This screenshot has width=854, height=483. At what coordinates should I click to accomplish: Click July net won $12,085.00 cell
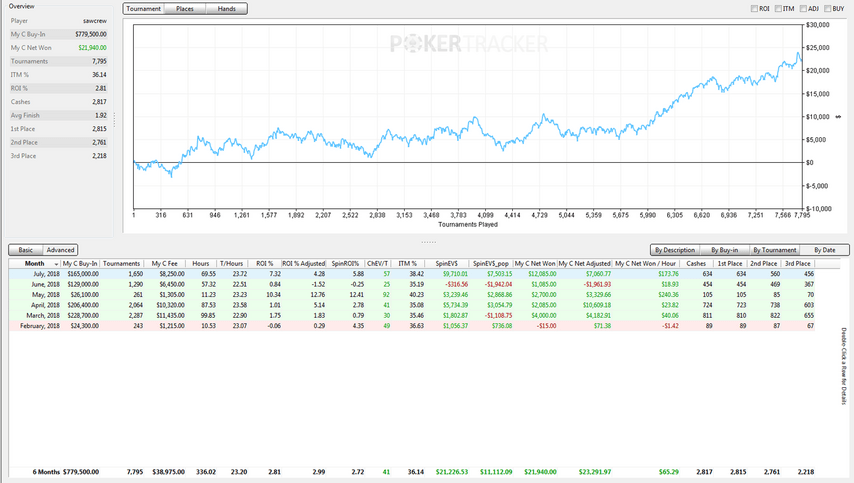[x=541, y=274]
